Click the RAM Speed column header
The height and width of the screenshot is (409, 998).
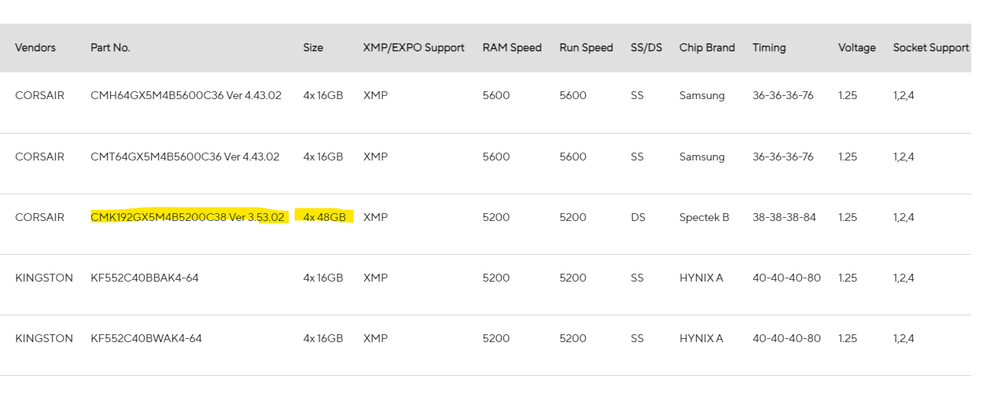(512, 48)
